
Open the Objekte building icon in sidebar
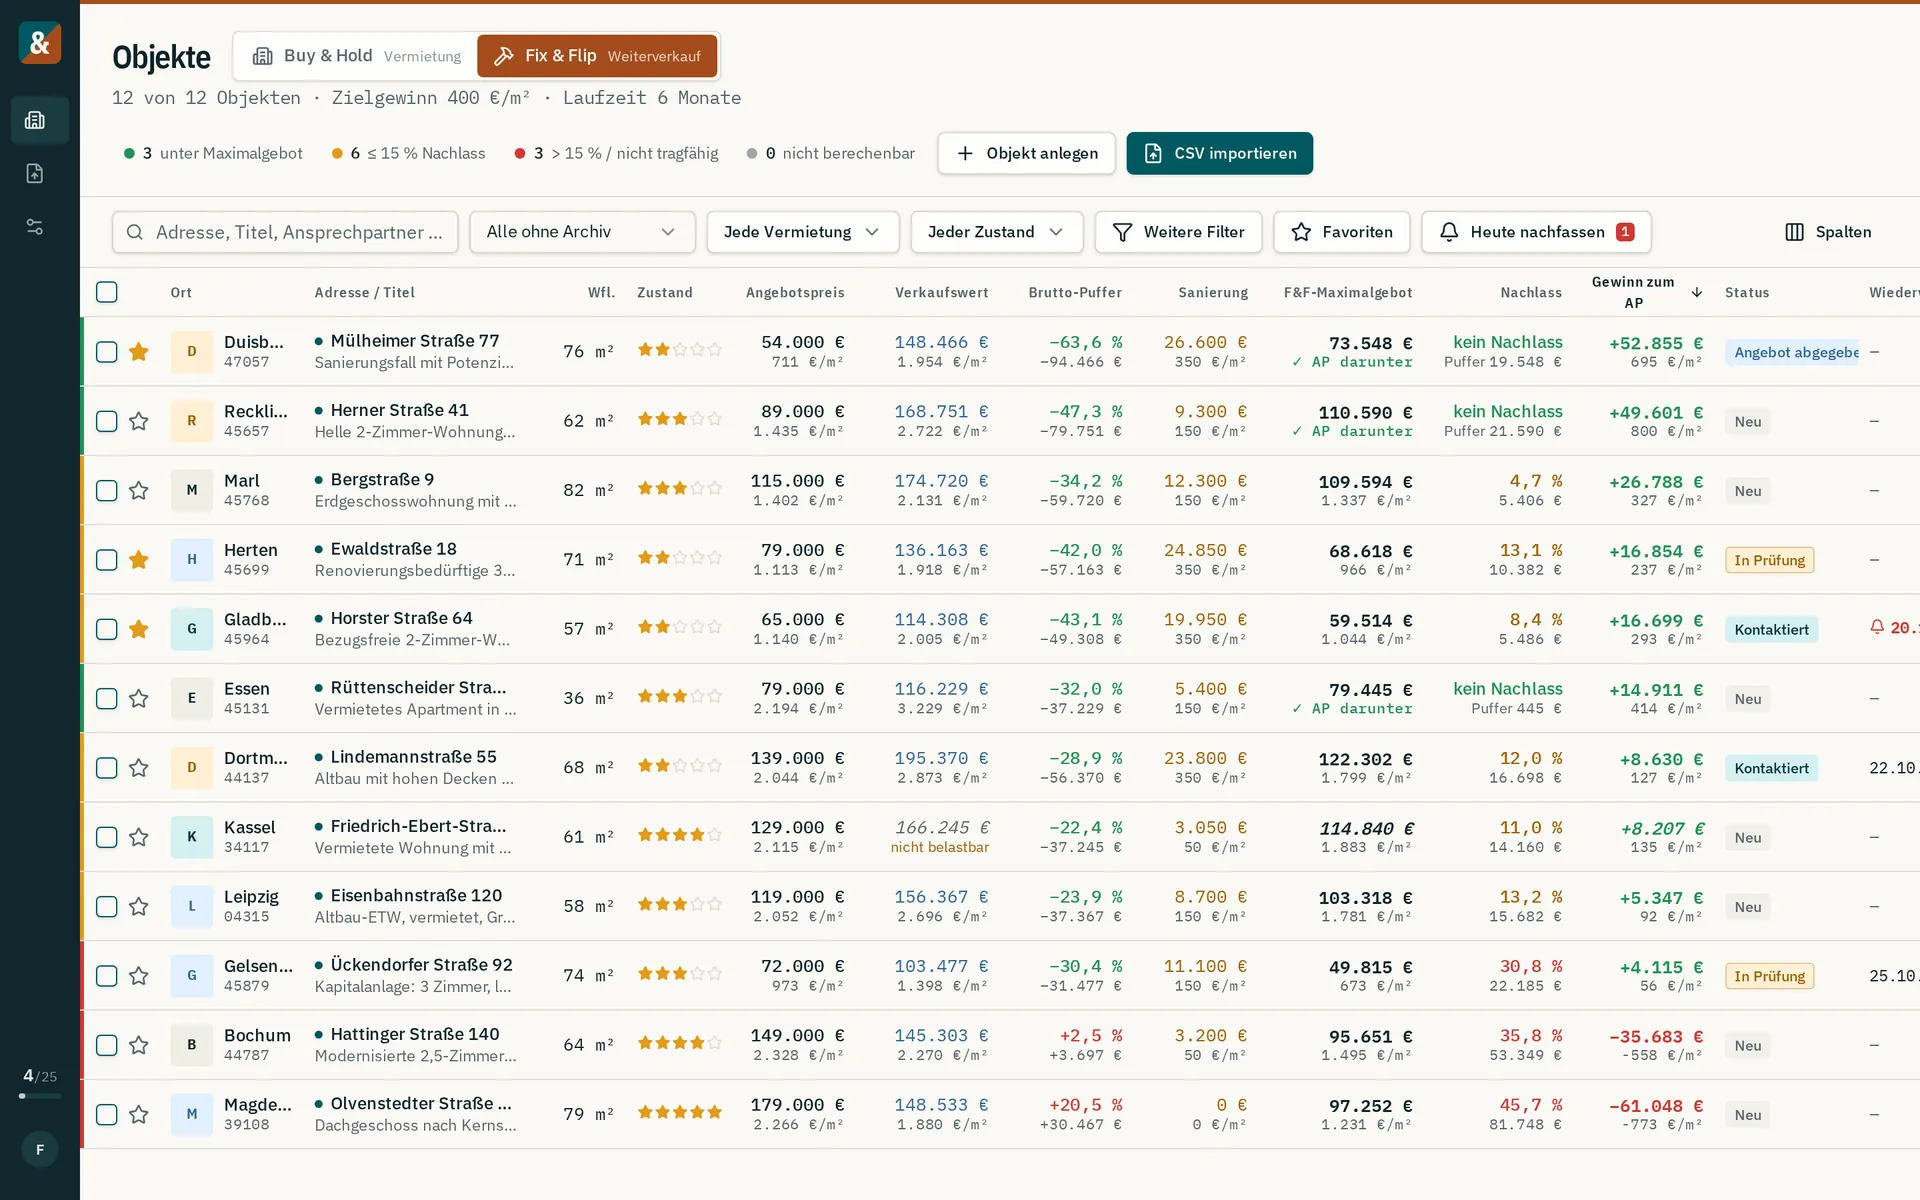(x=35, y=120)
